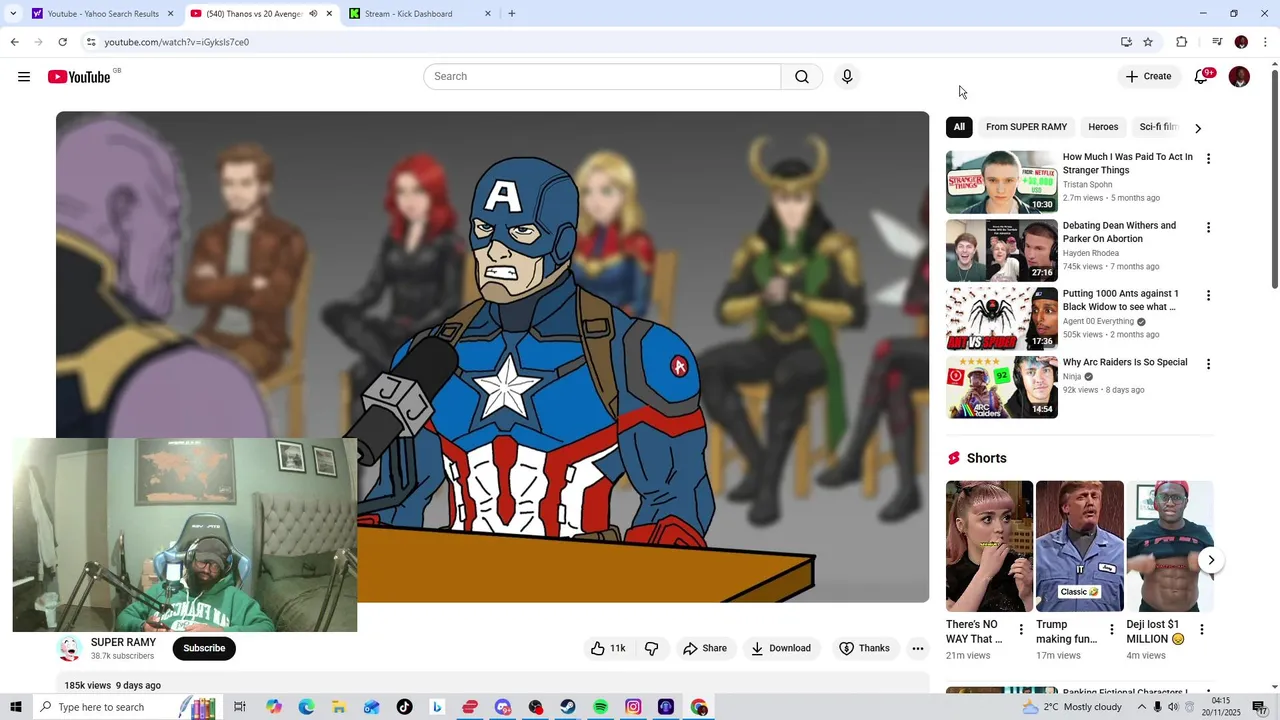Screen dimensions: 1280x720
Task: Open options for Arc Raiders video
Action: tap(1208, 365)
